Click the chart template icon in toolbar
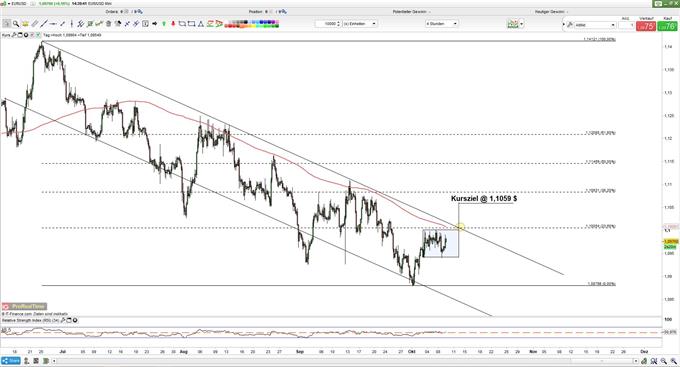The image size is (680, 367). point(513,24)
